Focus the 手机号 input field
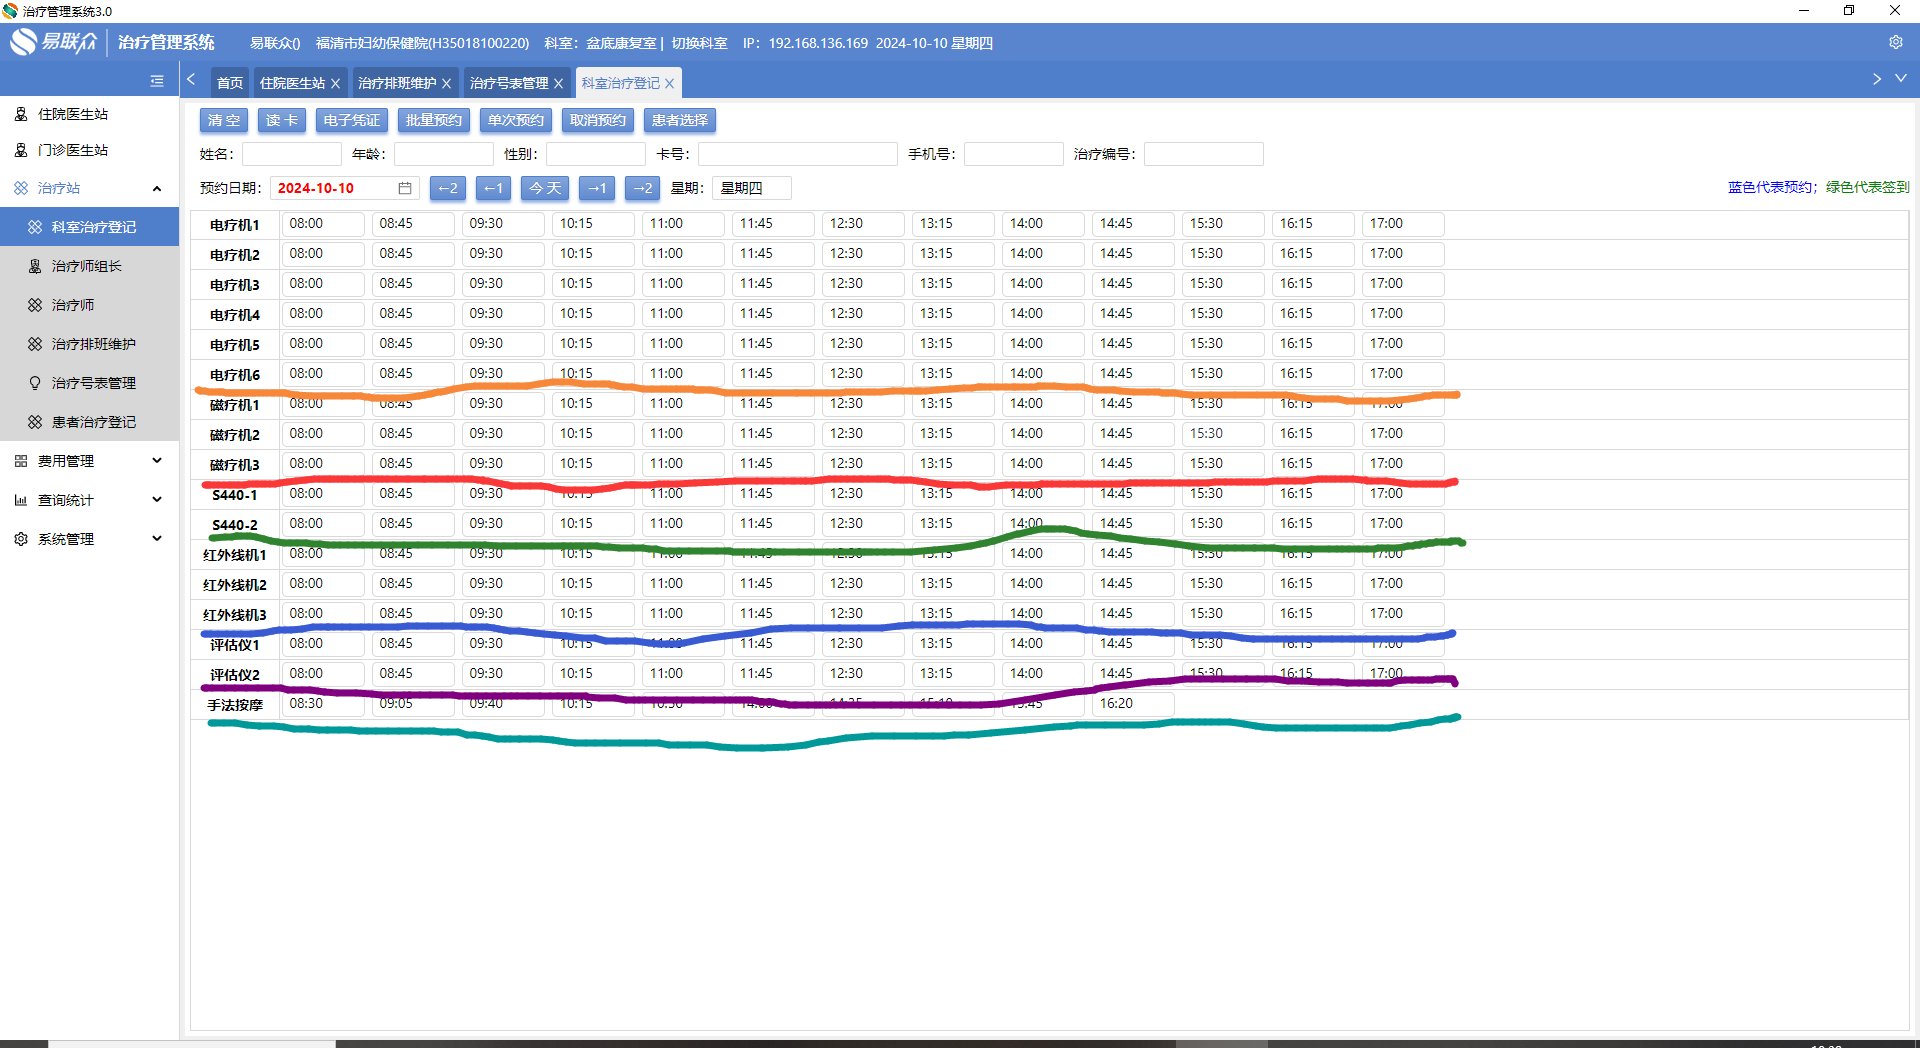 [x=1014, y=154]
